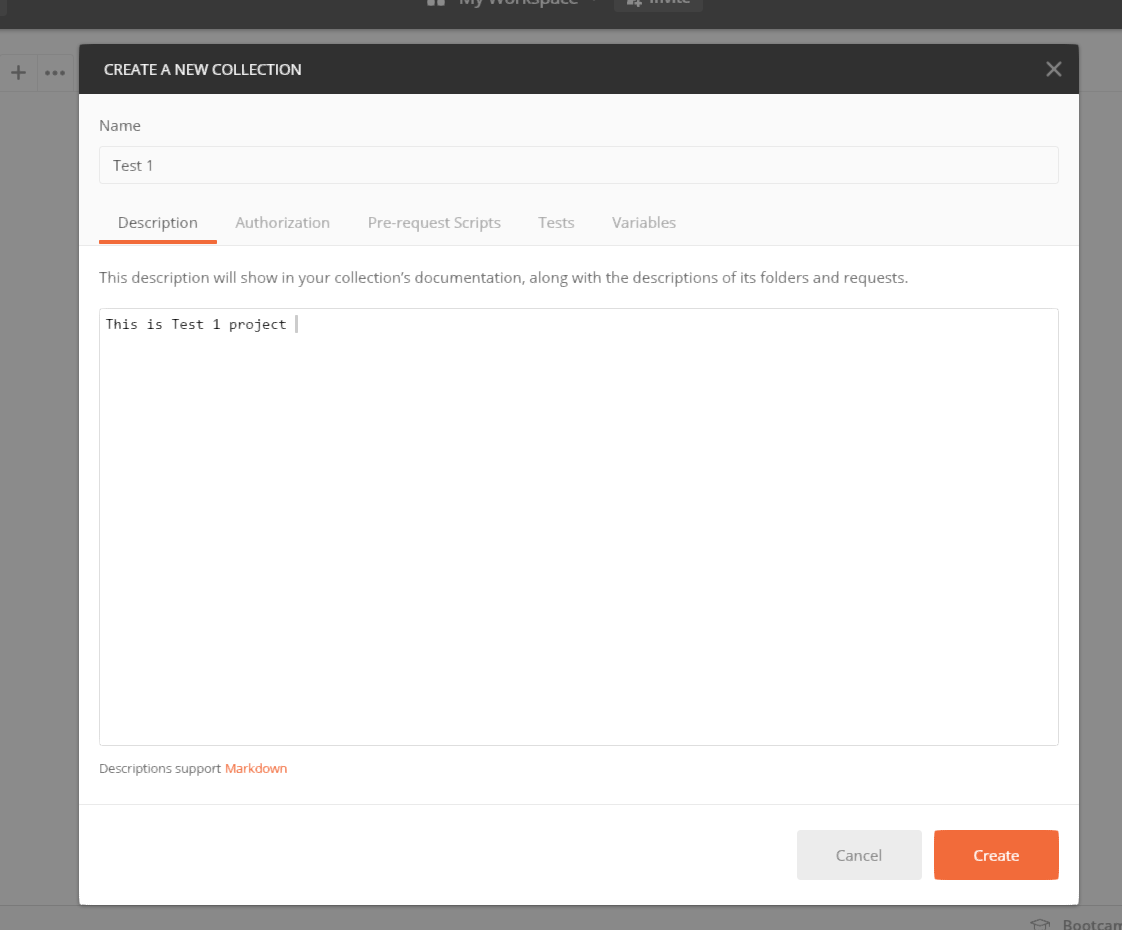Screen dimensions: 1122x930
Task: Cancel creating the collection
Action: (x=859, y=855)
